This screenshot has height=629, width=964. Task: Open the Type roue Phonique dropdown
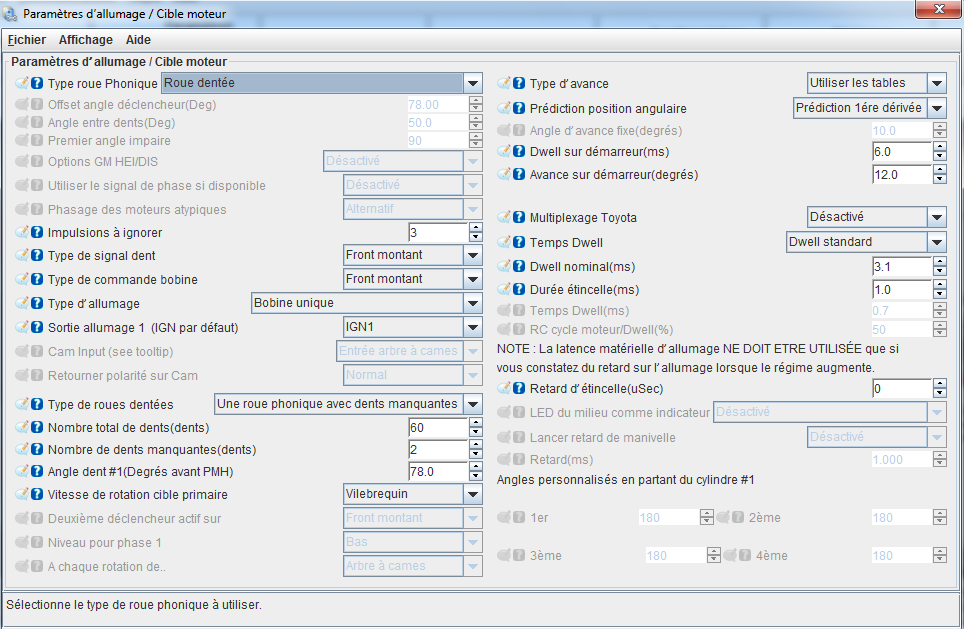pos(473,83)
